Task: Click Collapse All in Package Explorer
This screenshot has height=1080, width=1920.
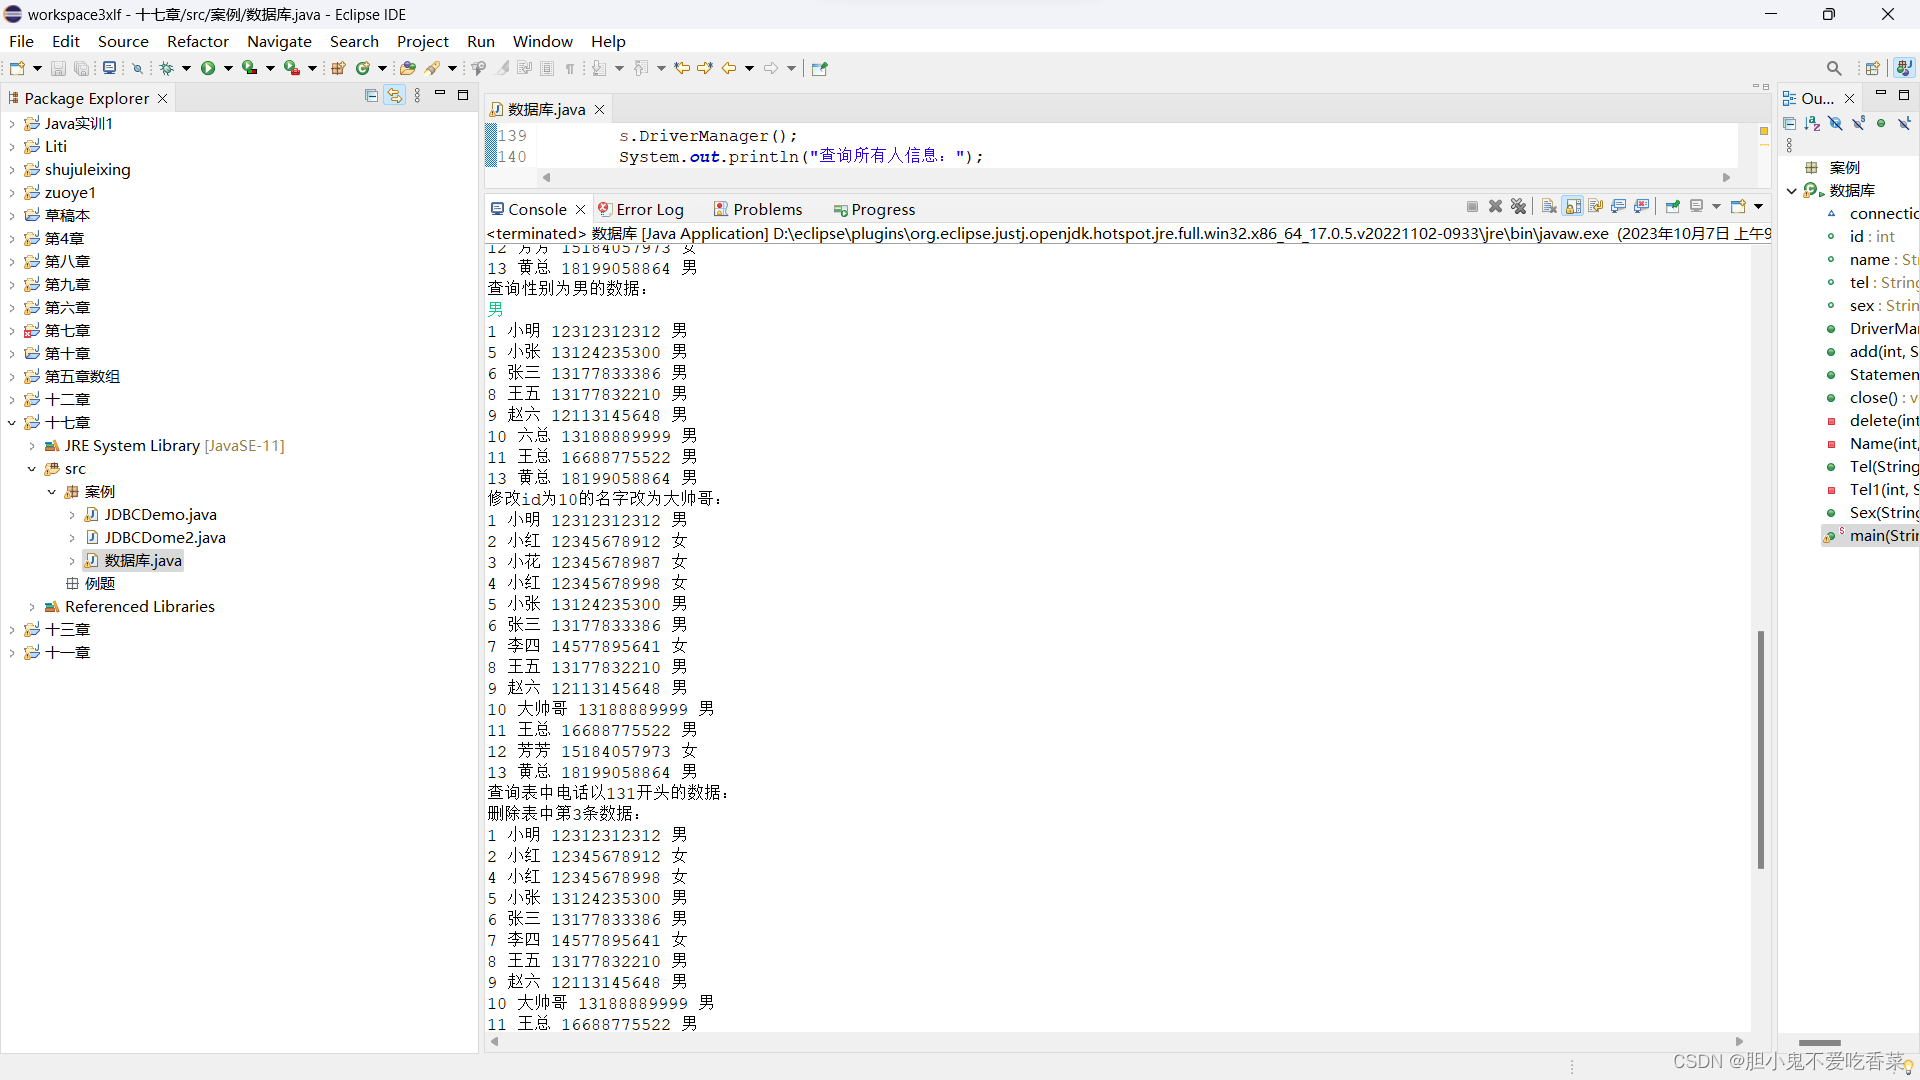Action: 371,96
